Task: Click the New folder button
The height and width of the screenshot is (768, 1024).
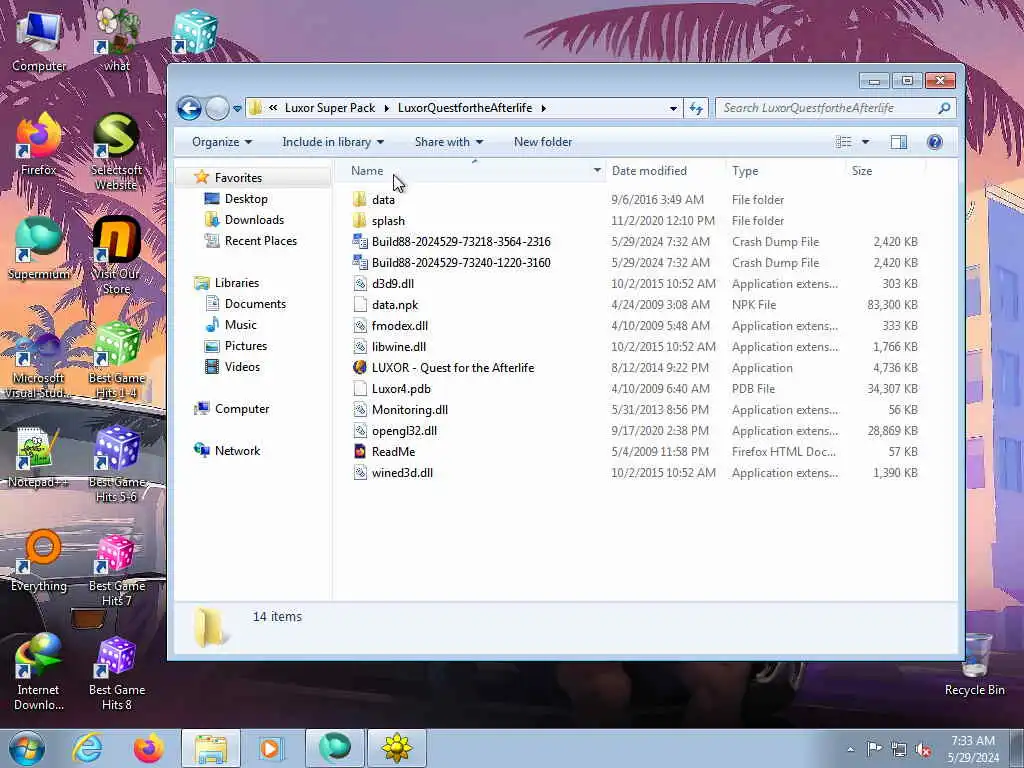Action: pyautogui.click(x=543, y=142)
